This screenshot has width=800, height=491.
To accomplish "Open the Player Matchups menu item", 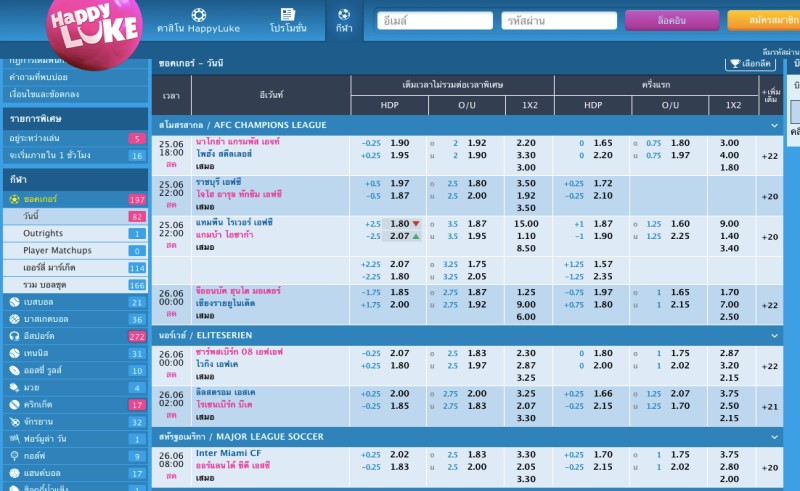I will pyautogui.click(x=76, y=251).
